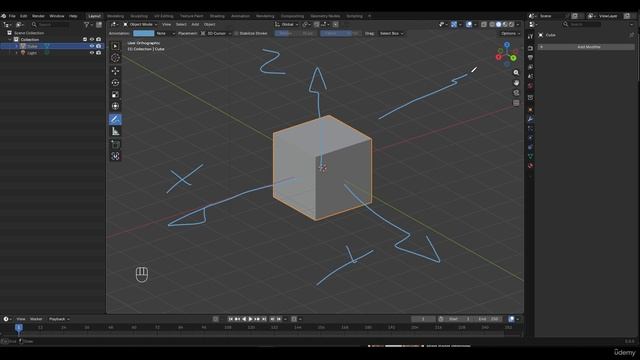Image resolution: width=640 pixels, height=360 pixels.
Task: Select the Annotate tool
Action: coord(115,119)
